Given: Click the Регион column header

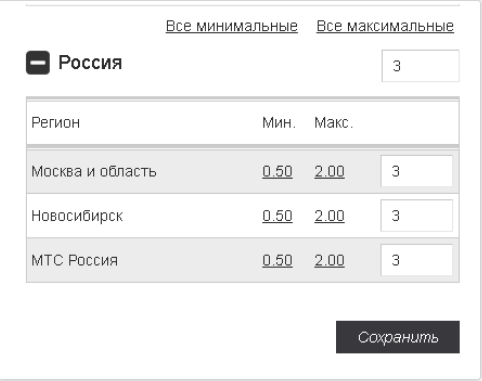Looking at the screenshot, I should pos(56,123).
